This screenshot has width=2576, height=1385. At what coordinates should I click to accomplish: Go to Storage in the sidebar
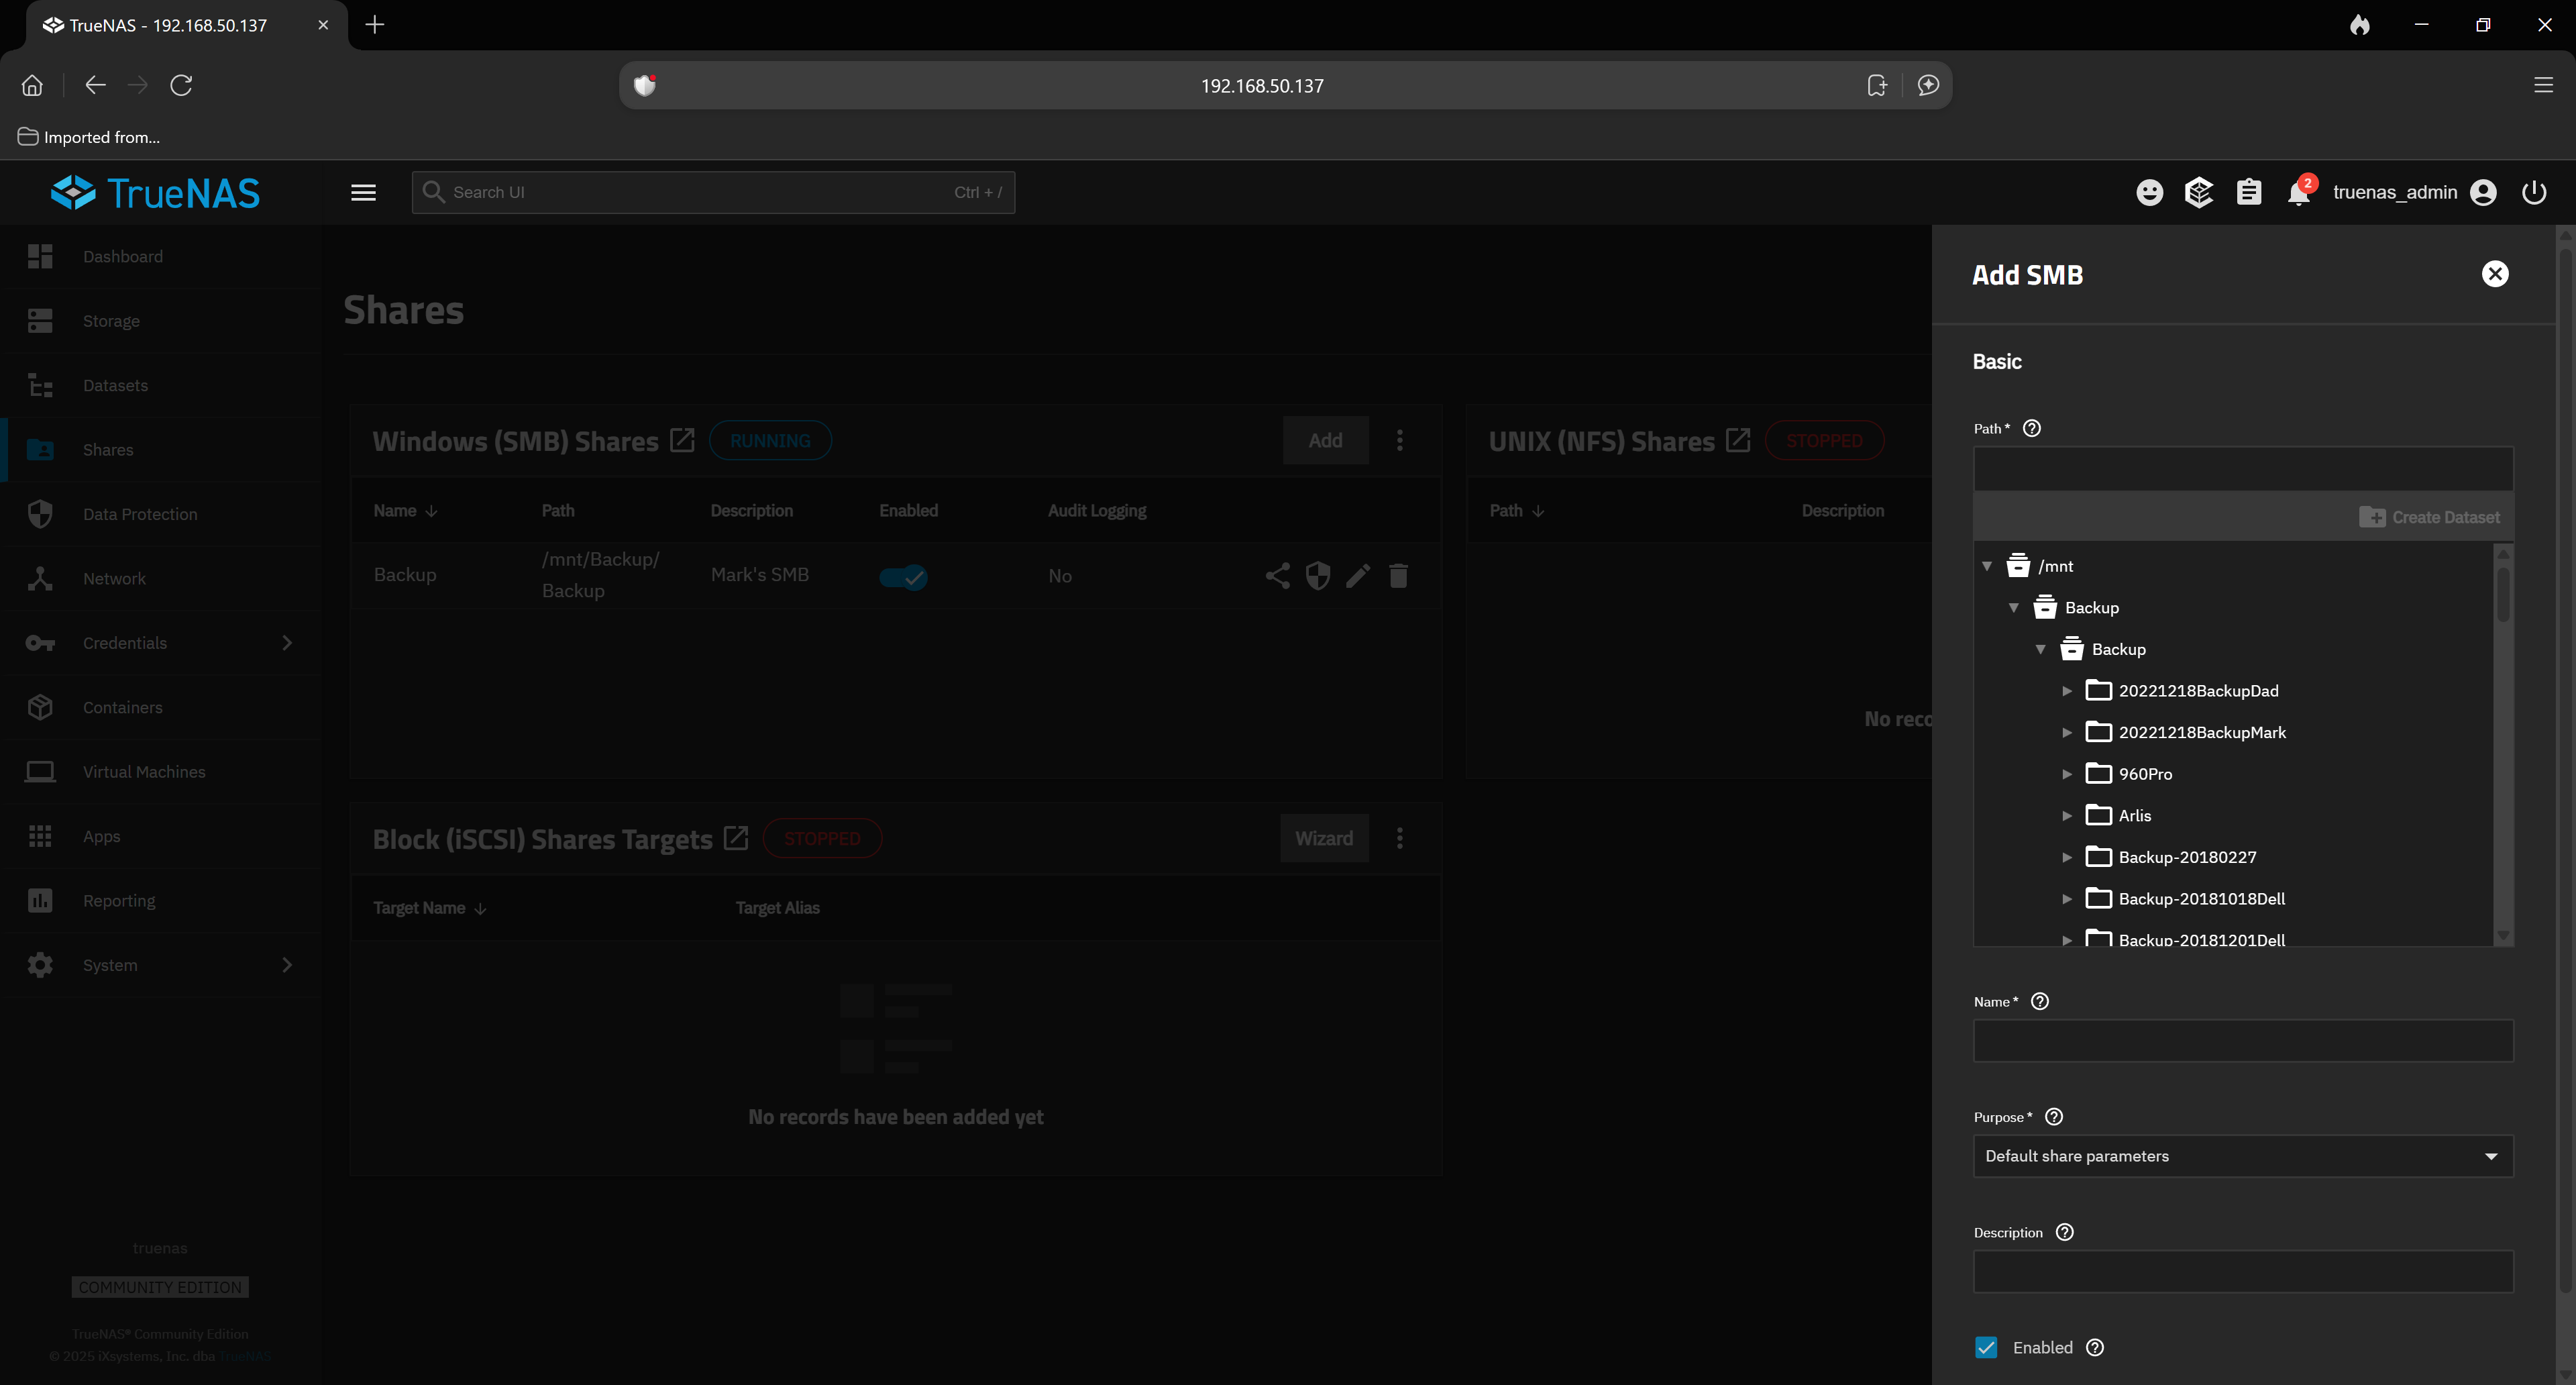click(161, 321)
